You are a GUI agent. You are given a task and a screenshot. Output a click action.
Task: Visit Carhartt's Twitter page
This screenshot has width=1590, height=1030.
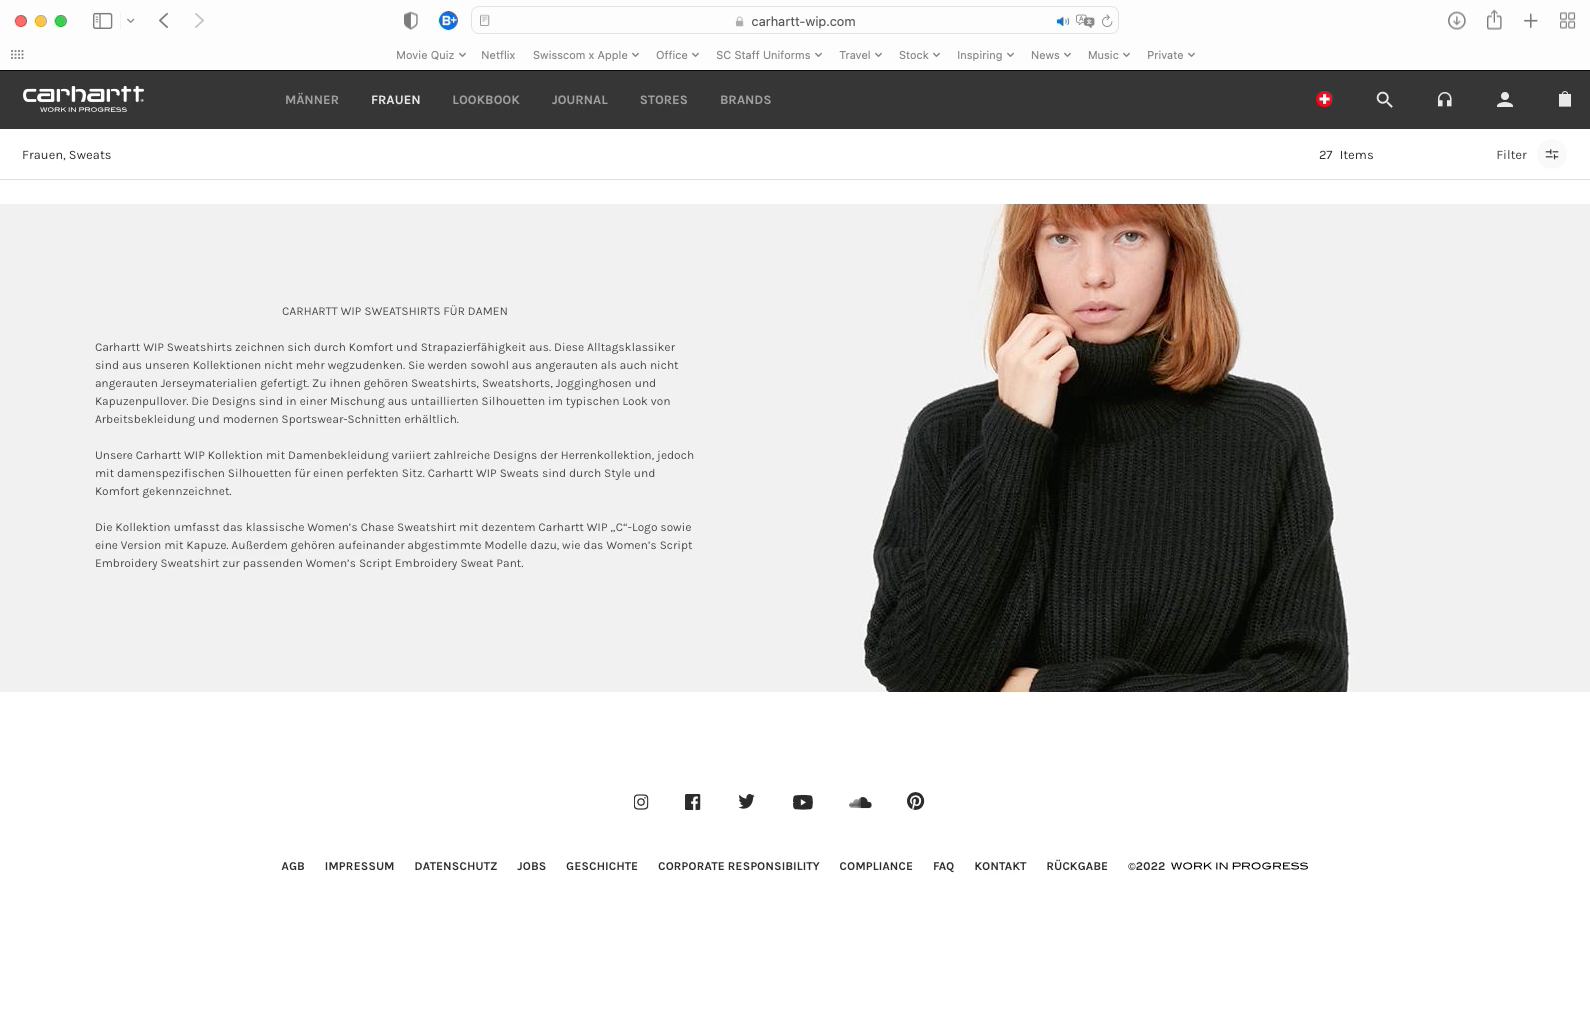pos(746,801)
